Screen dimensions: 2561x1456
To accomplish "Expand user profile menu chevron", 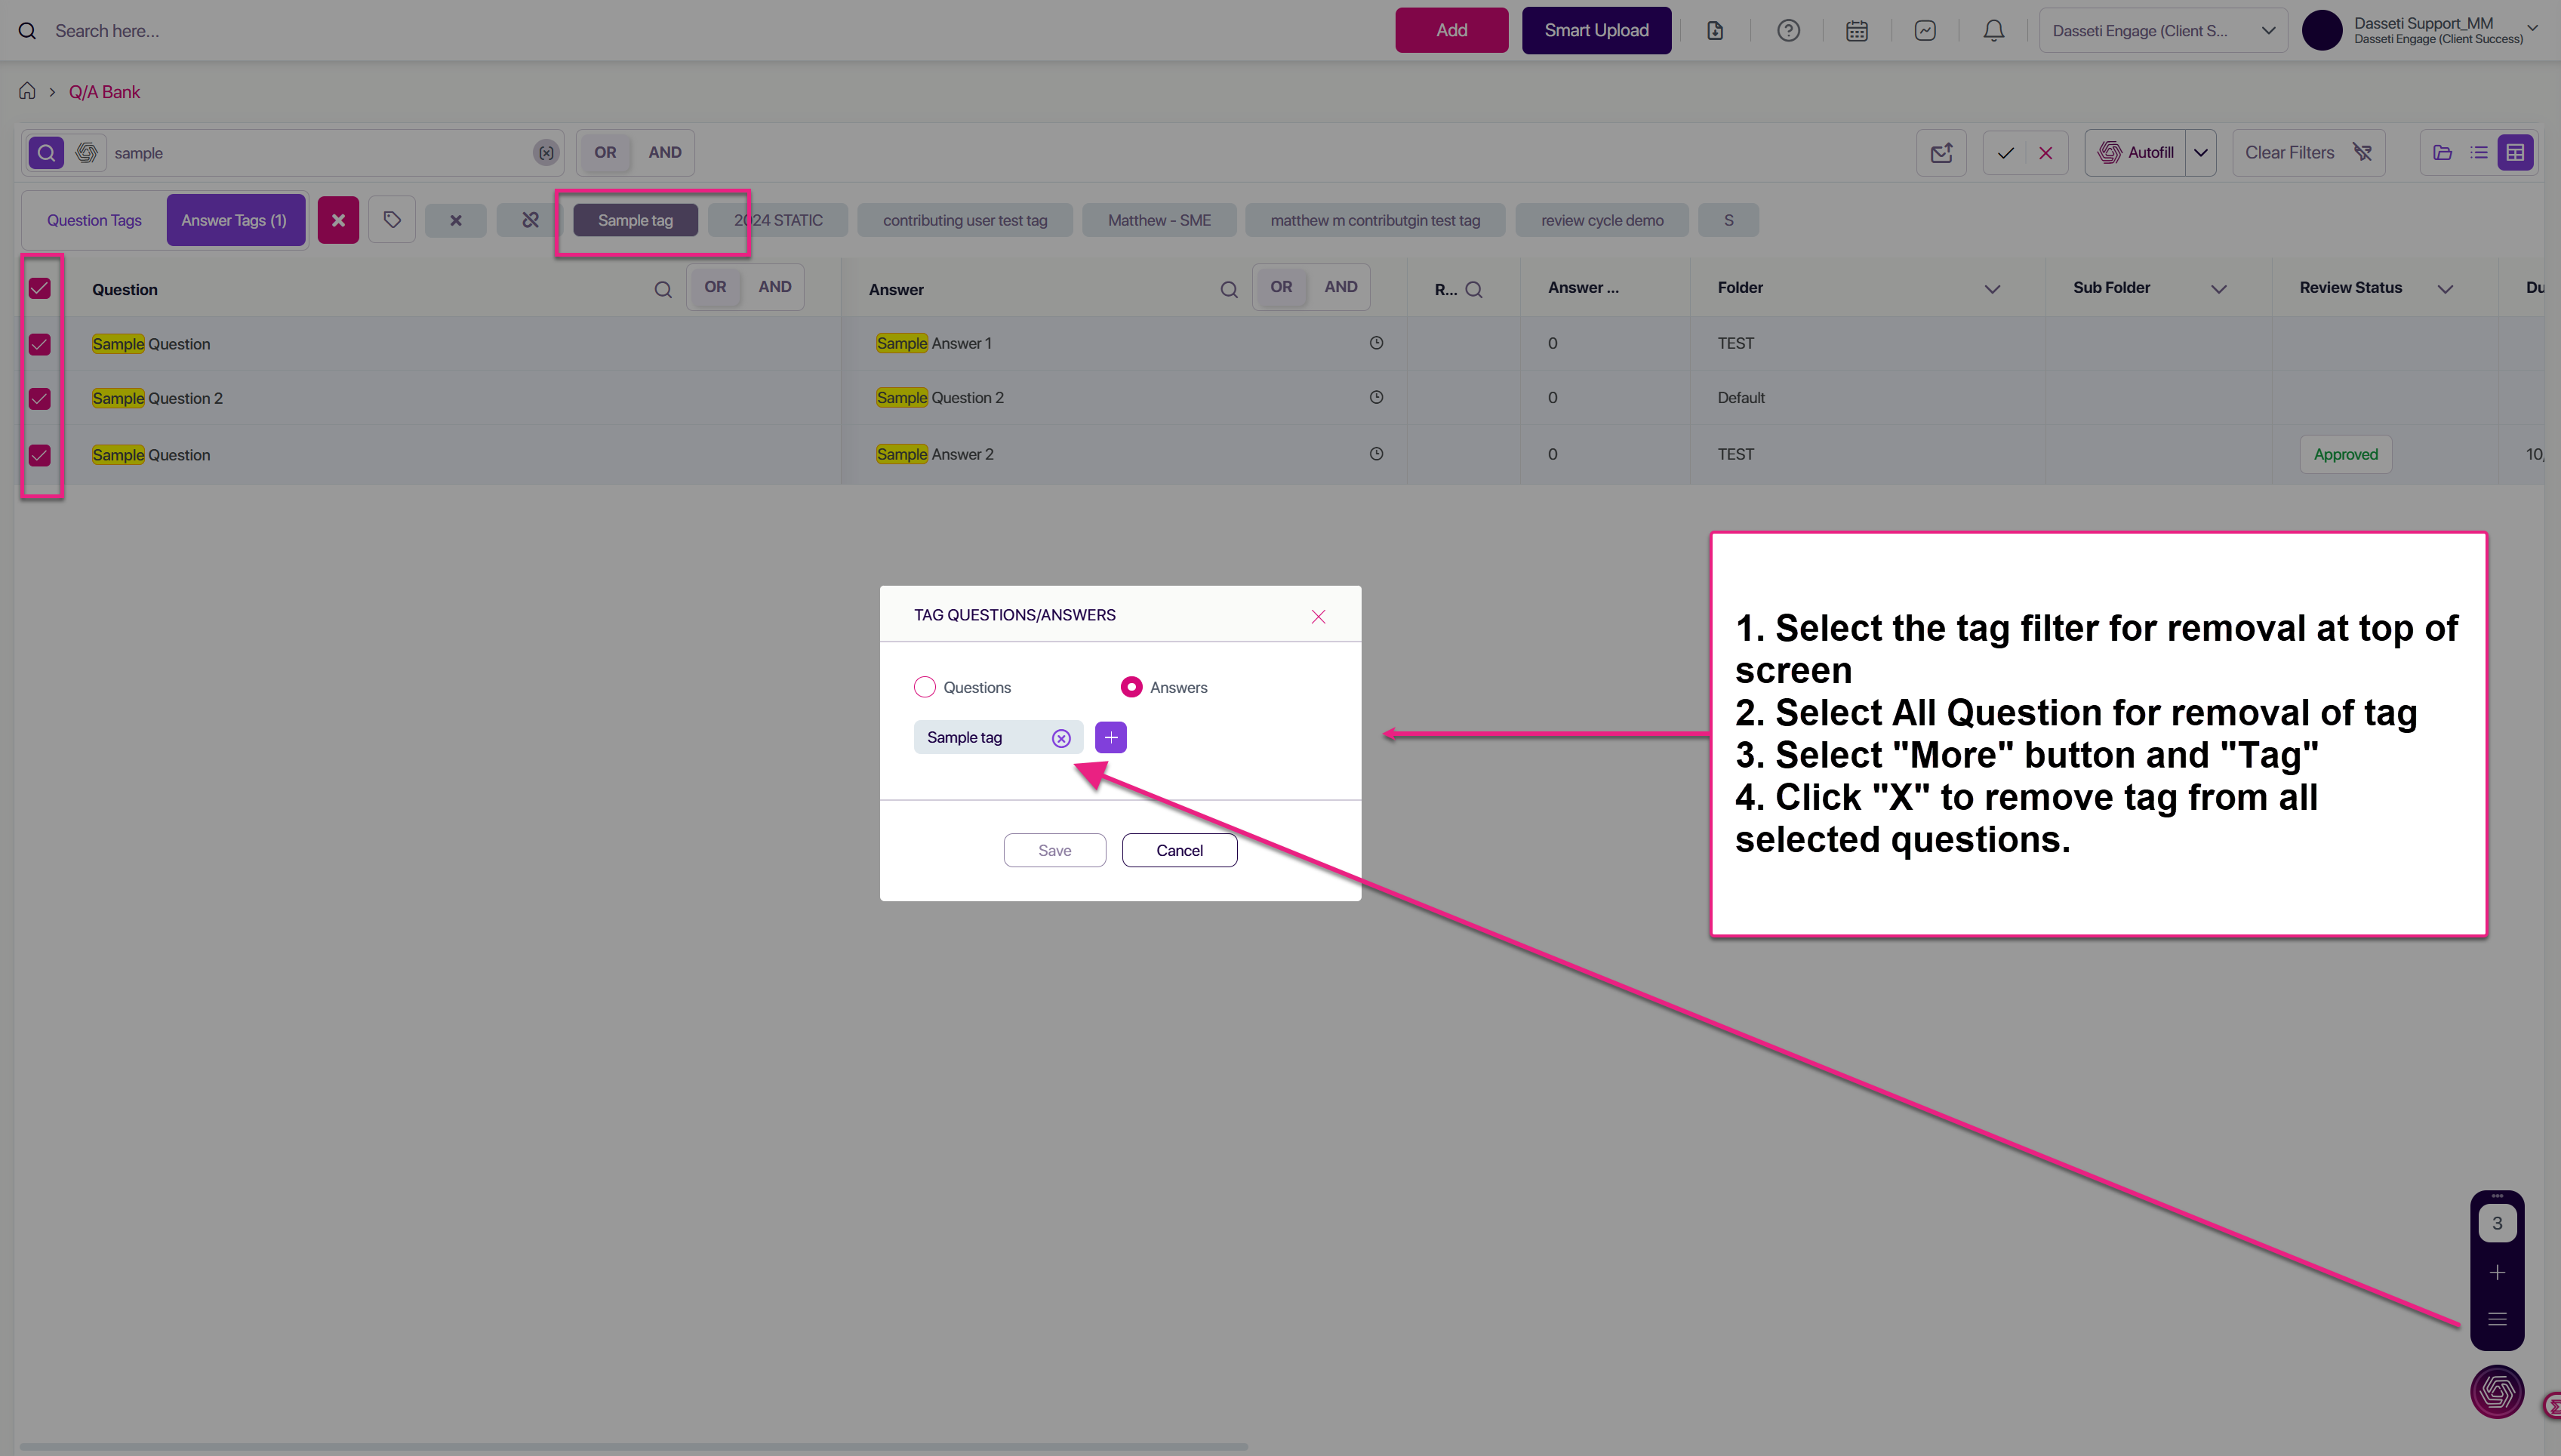I will tap(2532, 28).
